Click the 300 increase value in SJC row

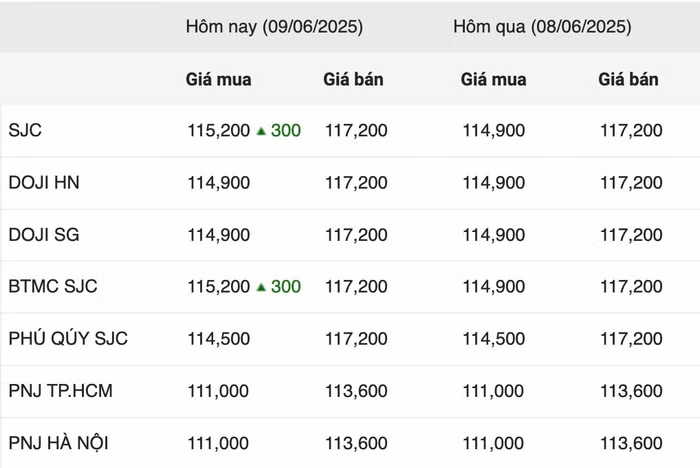286,131
